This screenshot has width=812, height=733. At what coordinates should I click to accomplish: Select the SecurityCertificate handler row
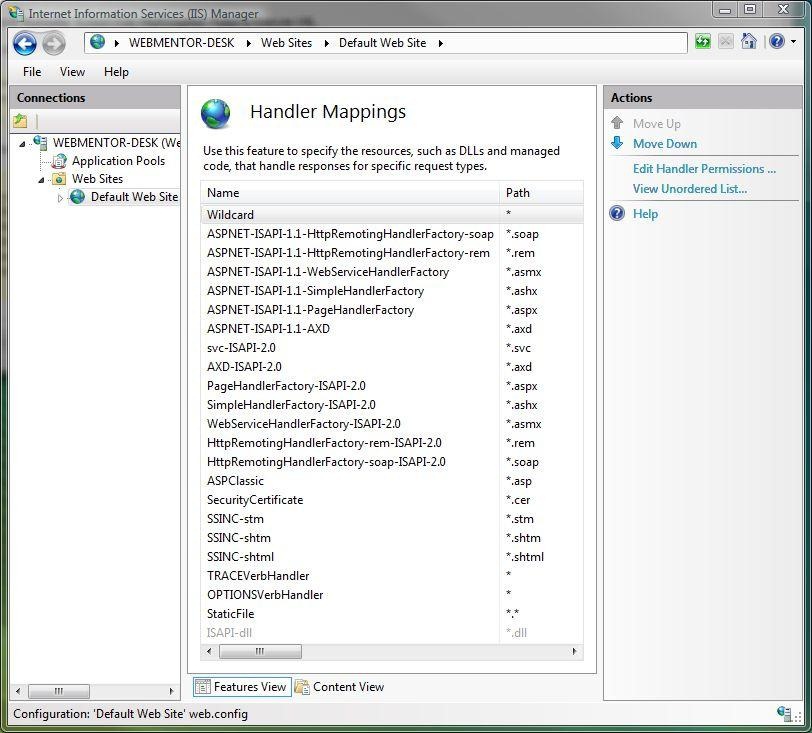(x=392, y=500)
